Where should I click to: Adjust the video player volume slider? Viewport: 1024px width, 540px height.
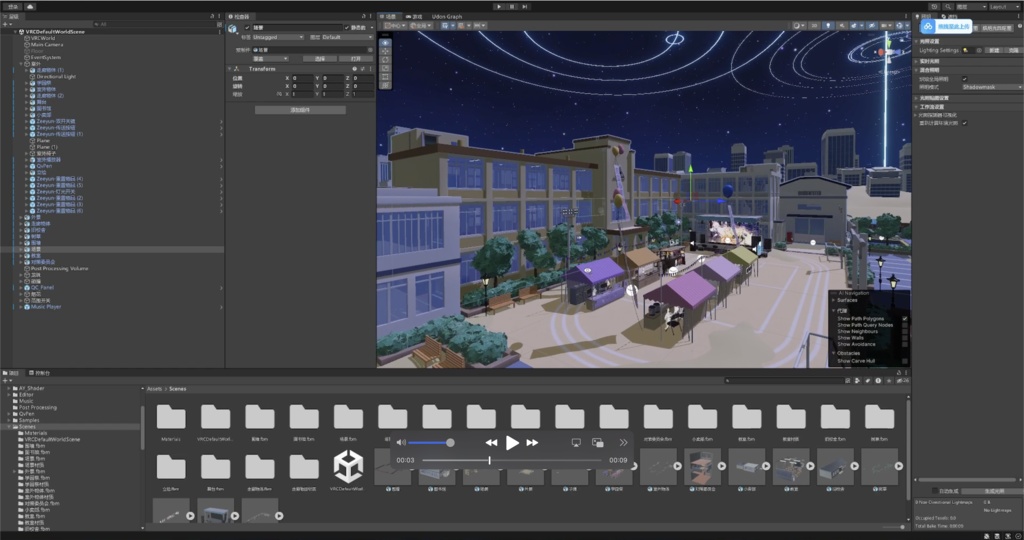[429, 443]
